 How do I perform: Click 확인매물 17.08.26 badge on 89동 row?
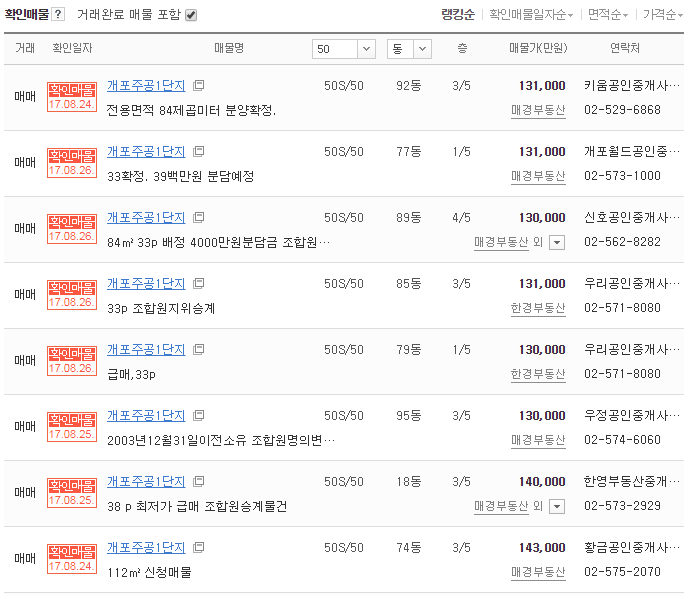coord(72,229)
